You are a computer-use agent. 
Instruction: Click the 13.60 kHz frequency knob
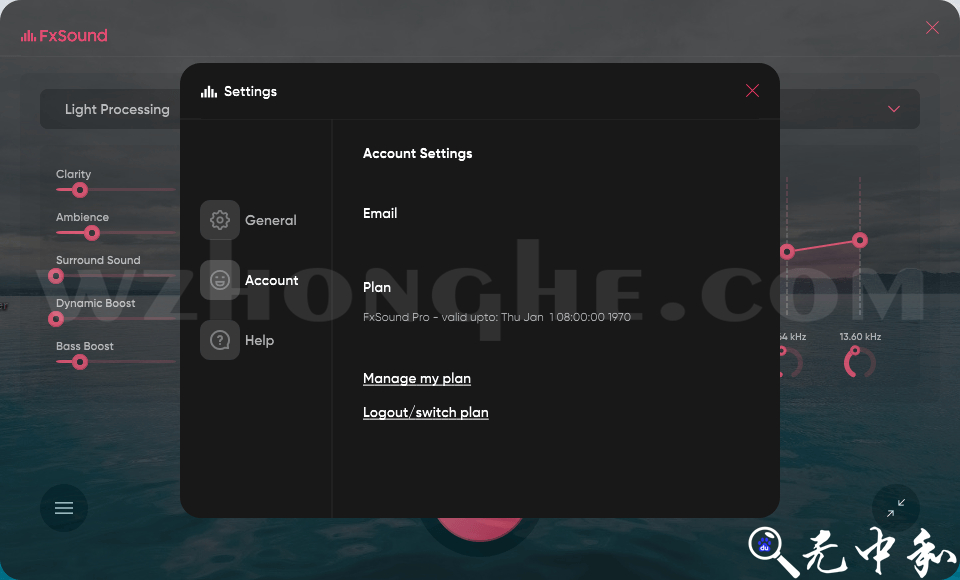[859, 363]
